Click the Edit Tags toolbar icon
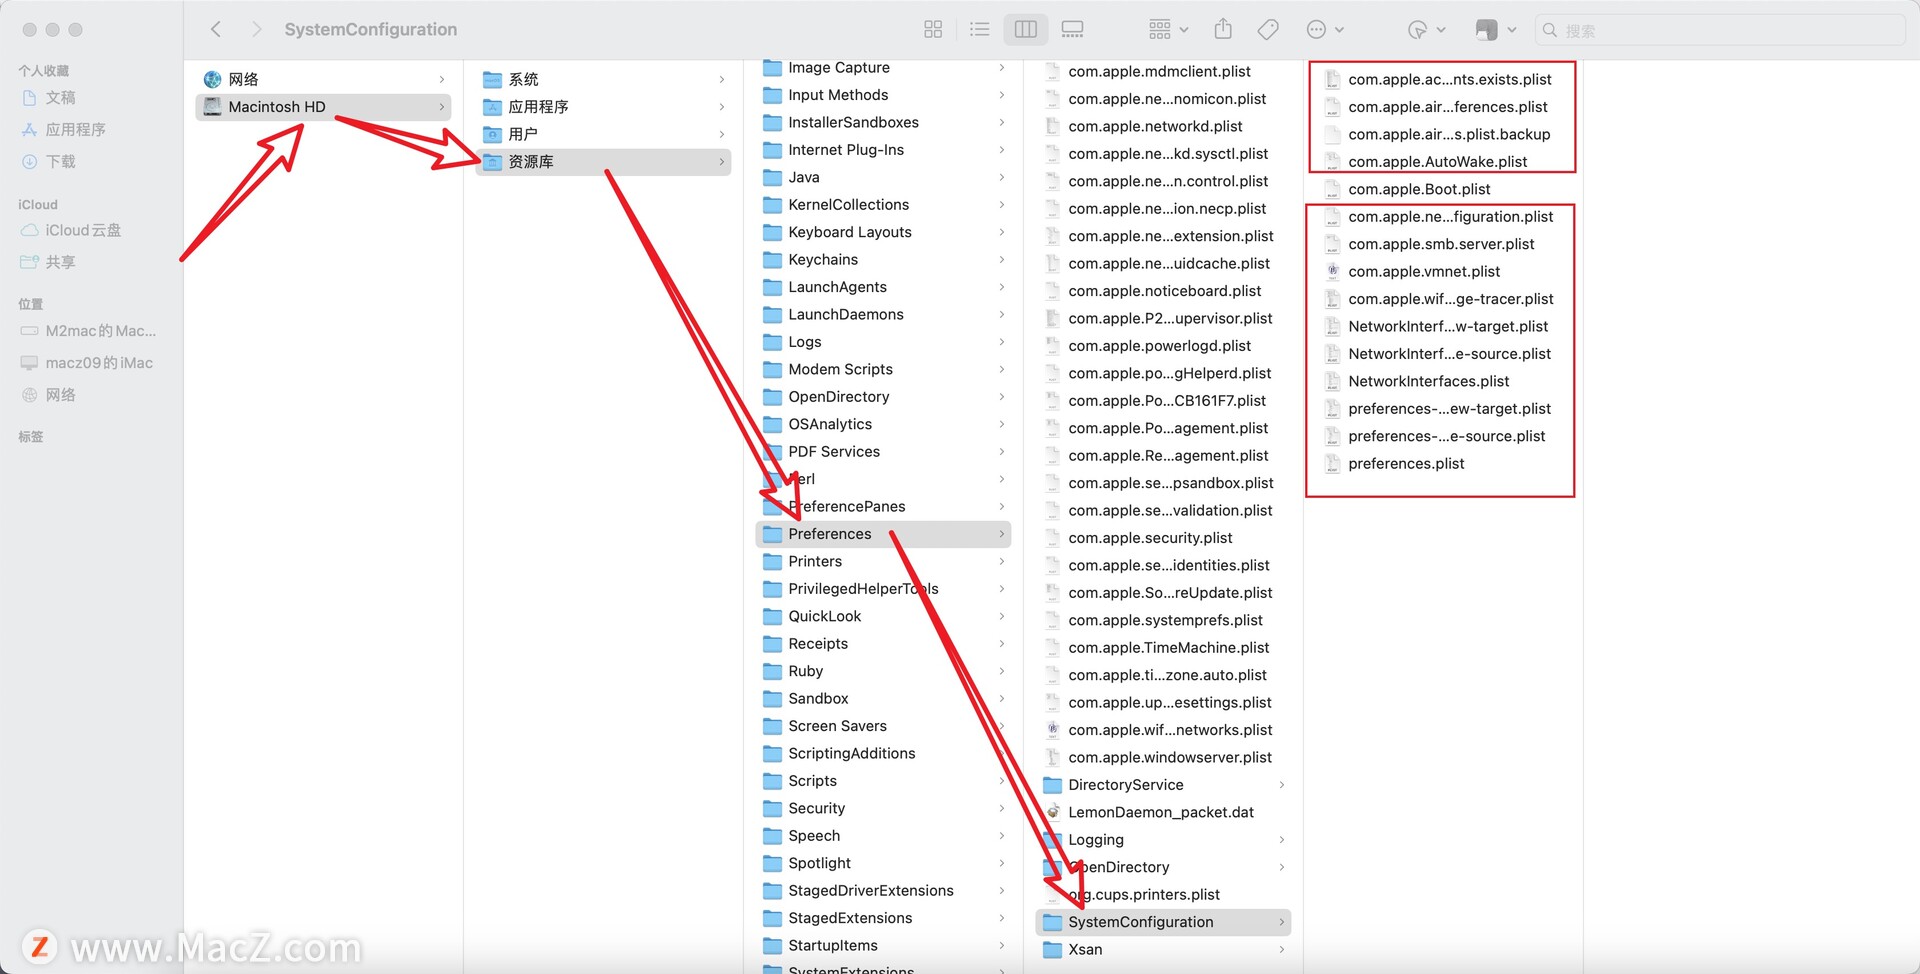This screenshot has width=1920, height=974. pos(1268,30)
